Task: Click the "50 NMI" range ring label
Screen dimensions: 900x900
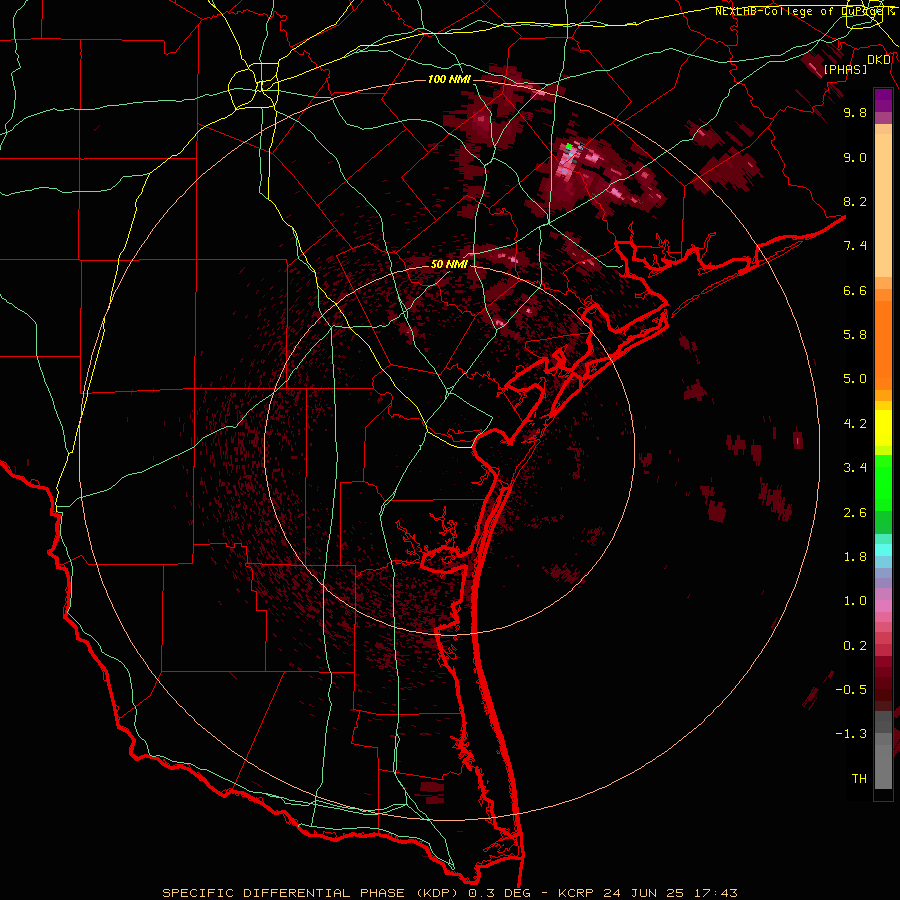Action: point(449,264)
